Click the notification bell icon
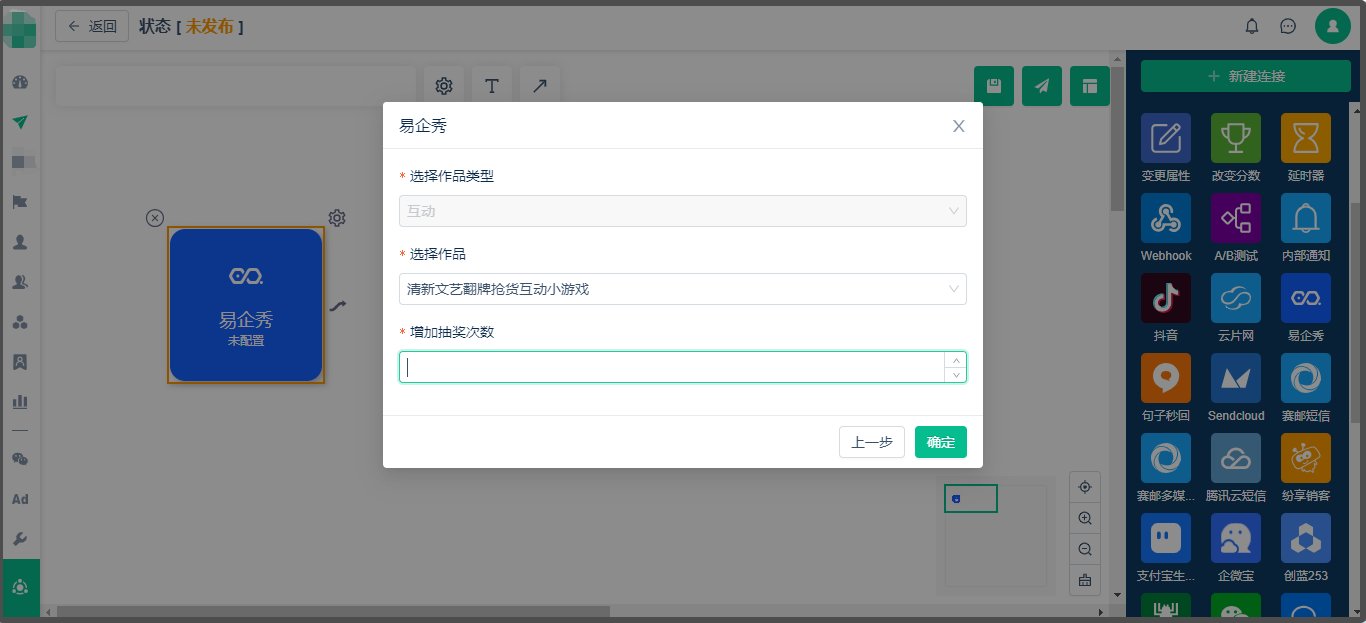The width and height of the screenshot is (1366, 623). pos(1252,26)
